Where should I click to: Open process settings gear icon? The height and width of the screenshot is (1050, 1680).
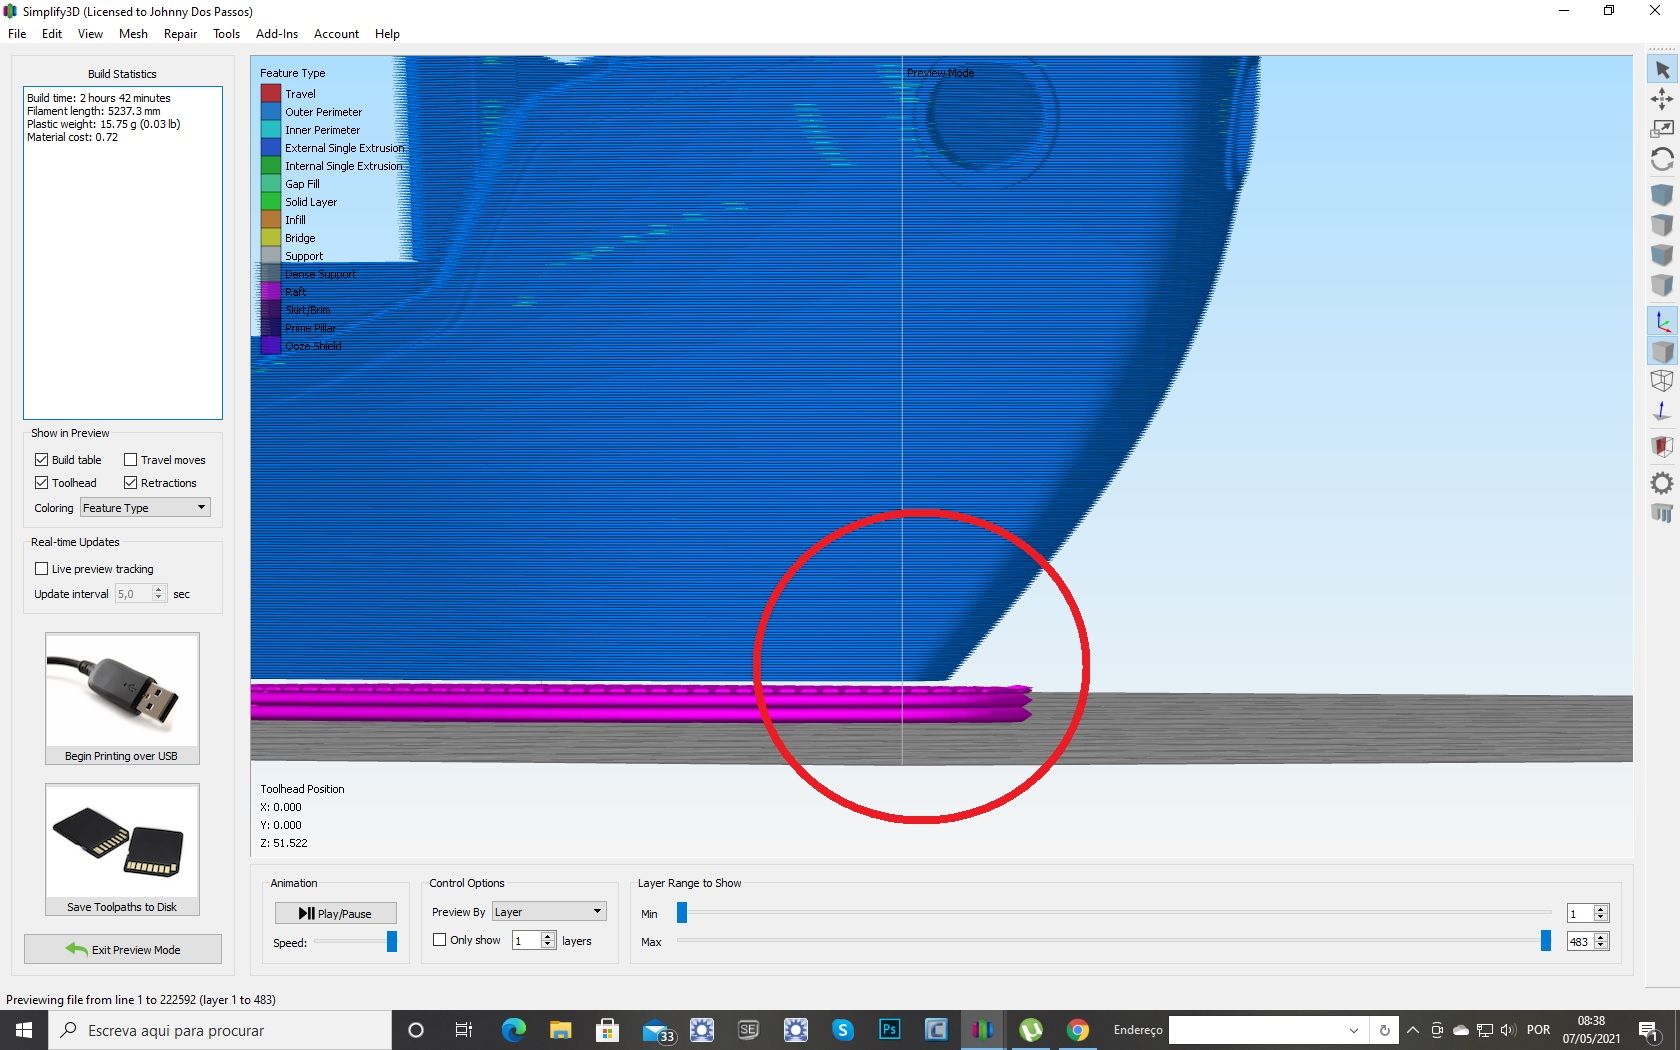click(x=1662, y=484)
